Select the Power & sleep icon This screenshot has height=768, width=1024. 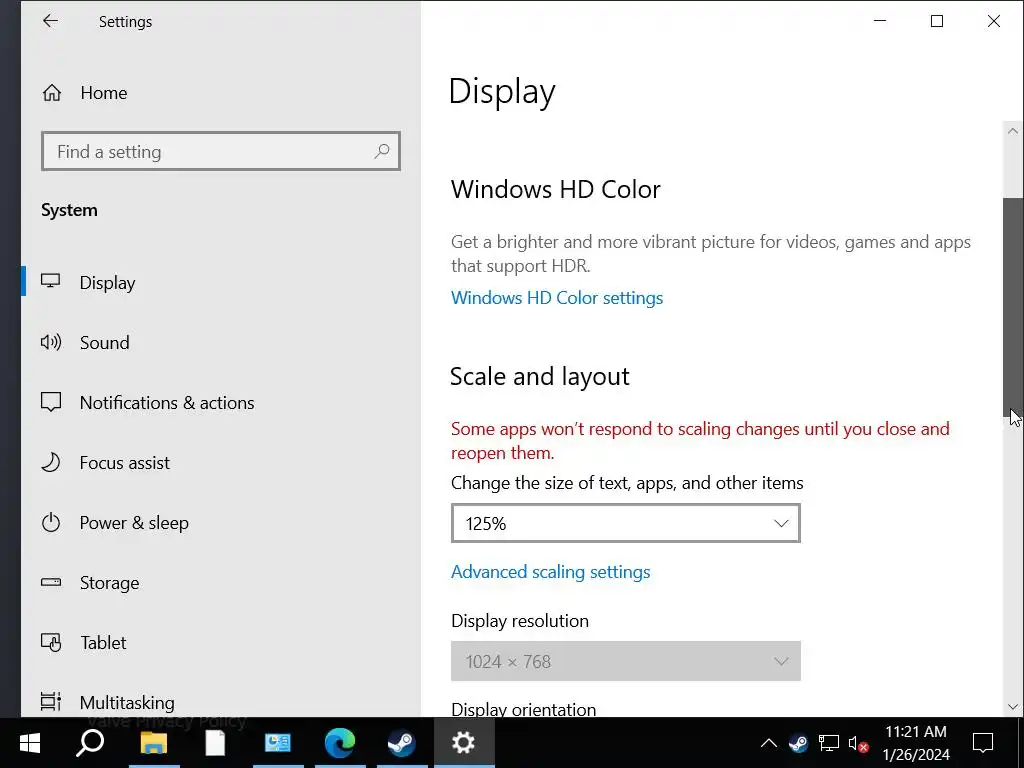click(x=51, y=522)
